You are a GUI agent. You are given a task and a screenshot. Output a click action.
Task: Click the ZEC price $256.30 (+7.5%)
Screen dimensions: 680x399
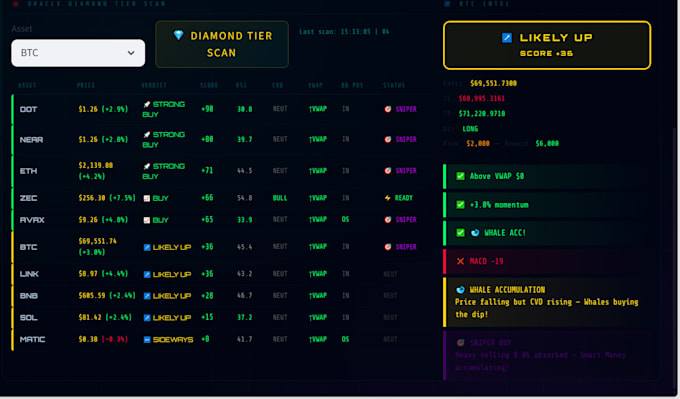pos(107,198)
